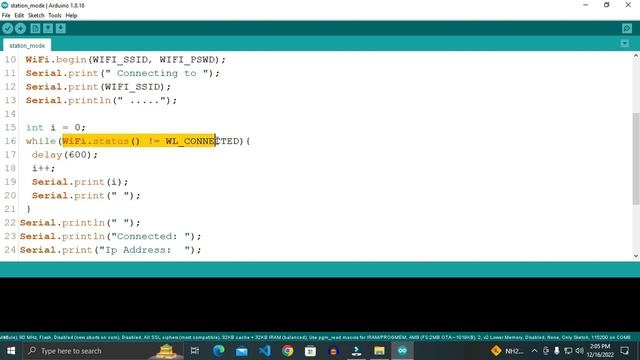Open File Explorer on the taskbar
This screenshot has height=360, width=640.
379,351
